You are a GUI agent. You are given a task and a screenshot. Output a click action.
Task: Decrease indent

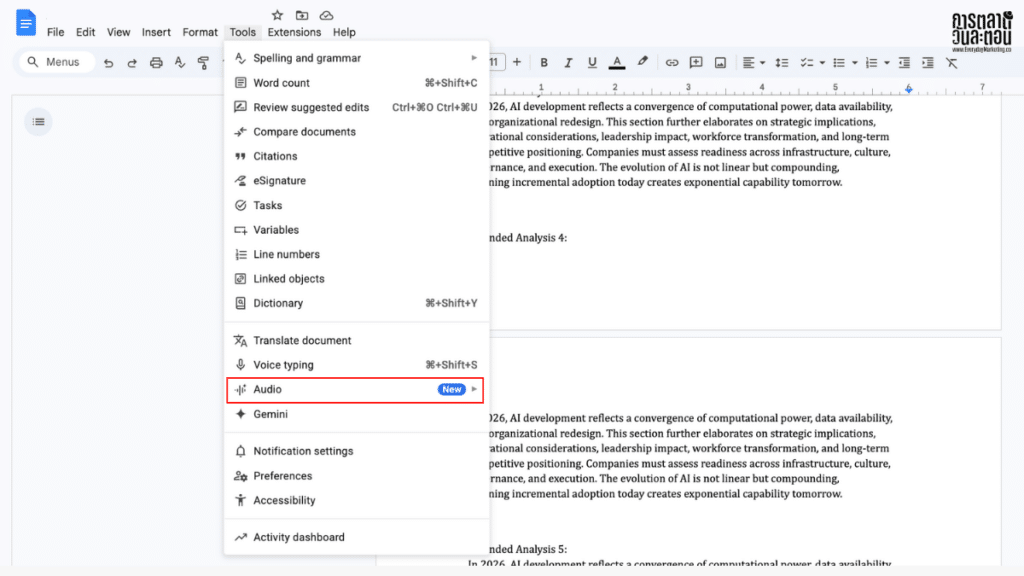click(904, 63)
